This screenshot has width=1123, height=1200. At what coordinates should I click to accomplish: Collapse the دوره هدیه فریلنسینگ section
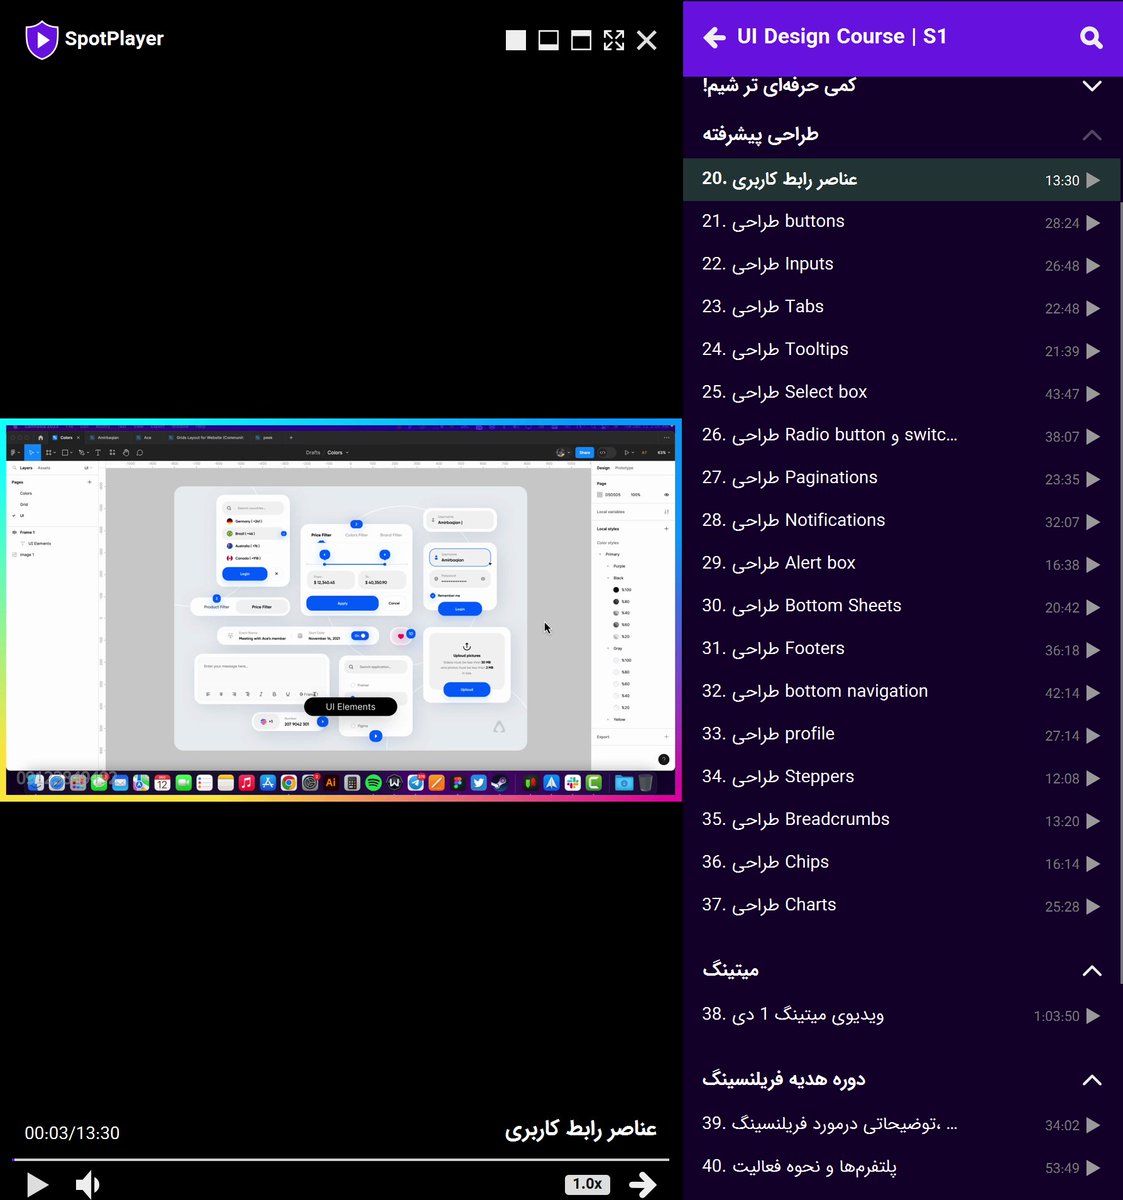[1092, 1080]
